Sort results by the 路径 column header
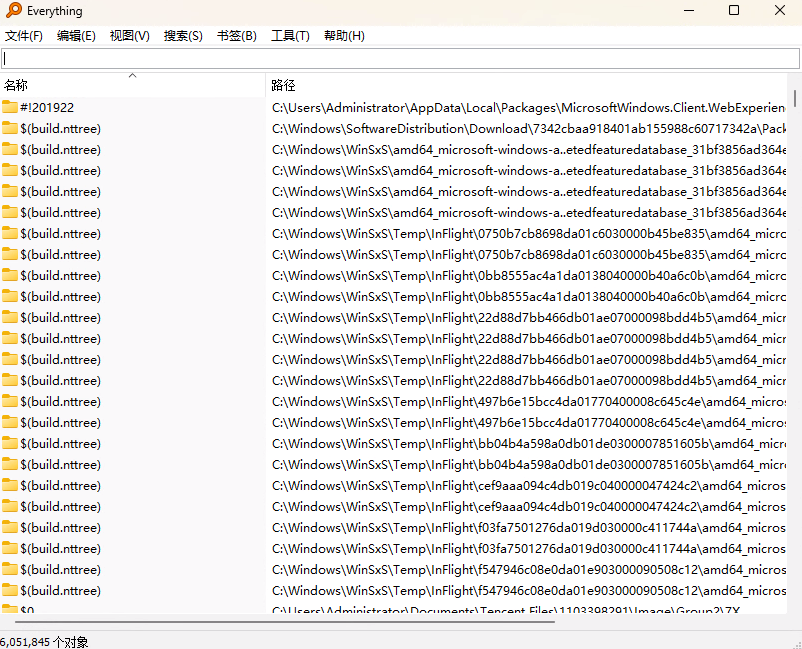802x649 pixels. click(526, 85)
